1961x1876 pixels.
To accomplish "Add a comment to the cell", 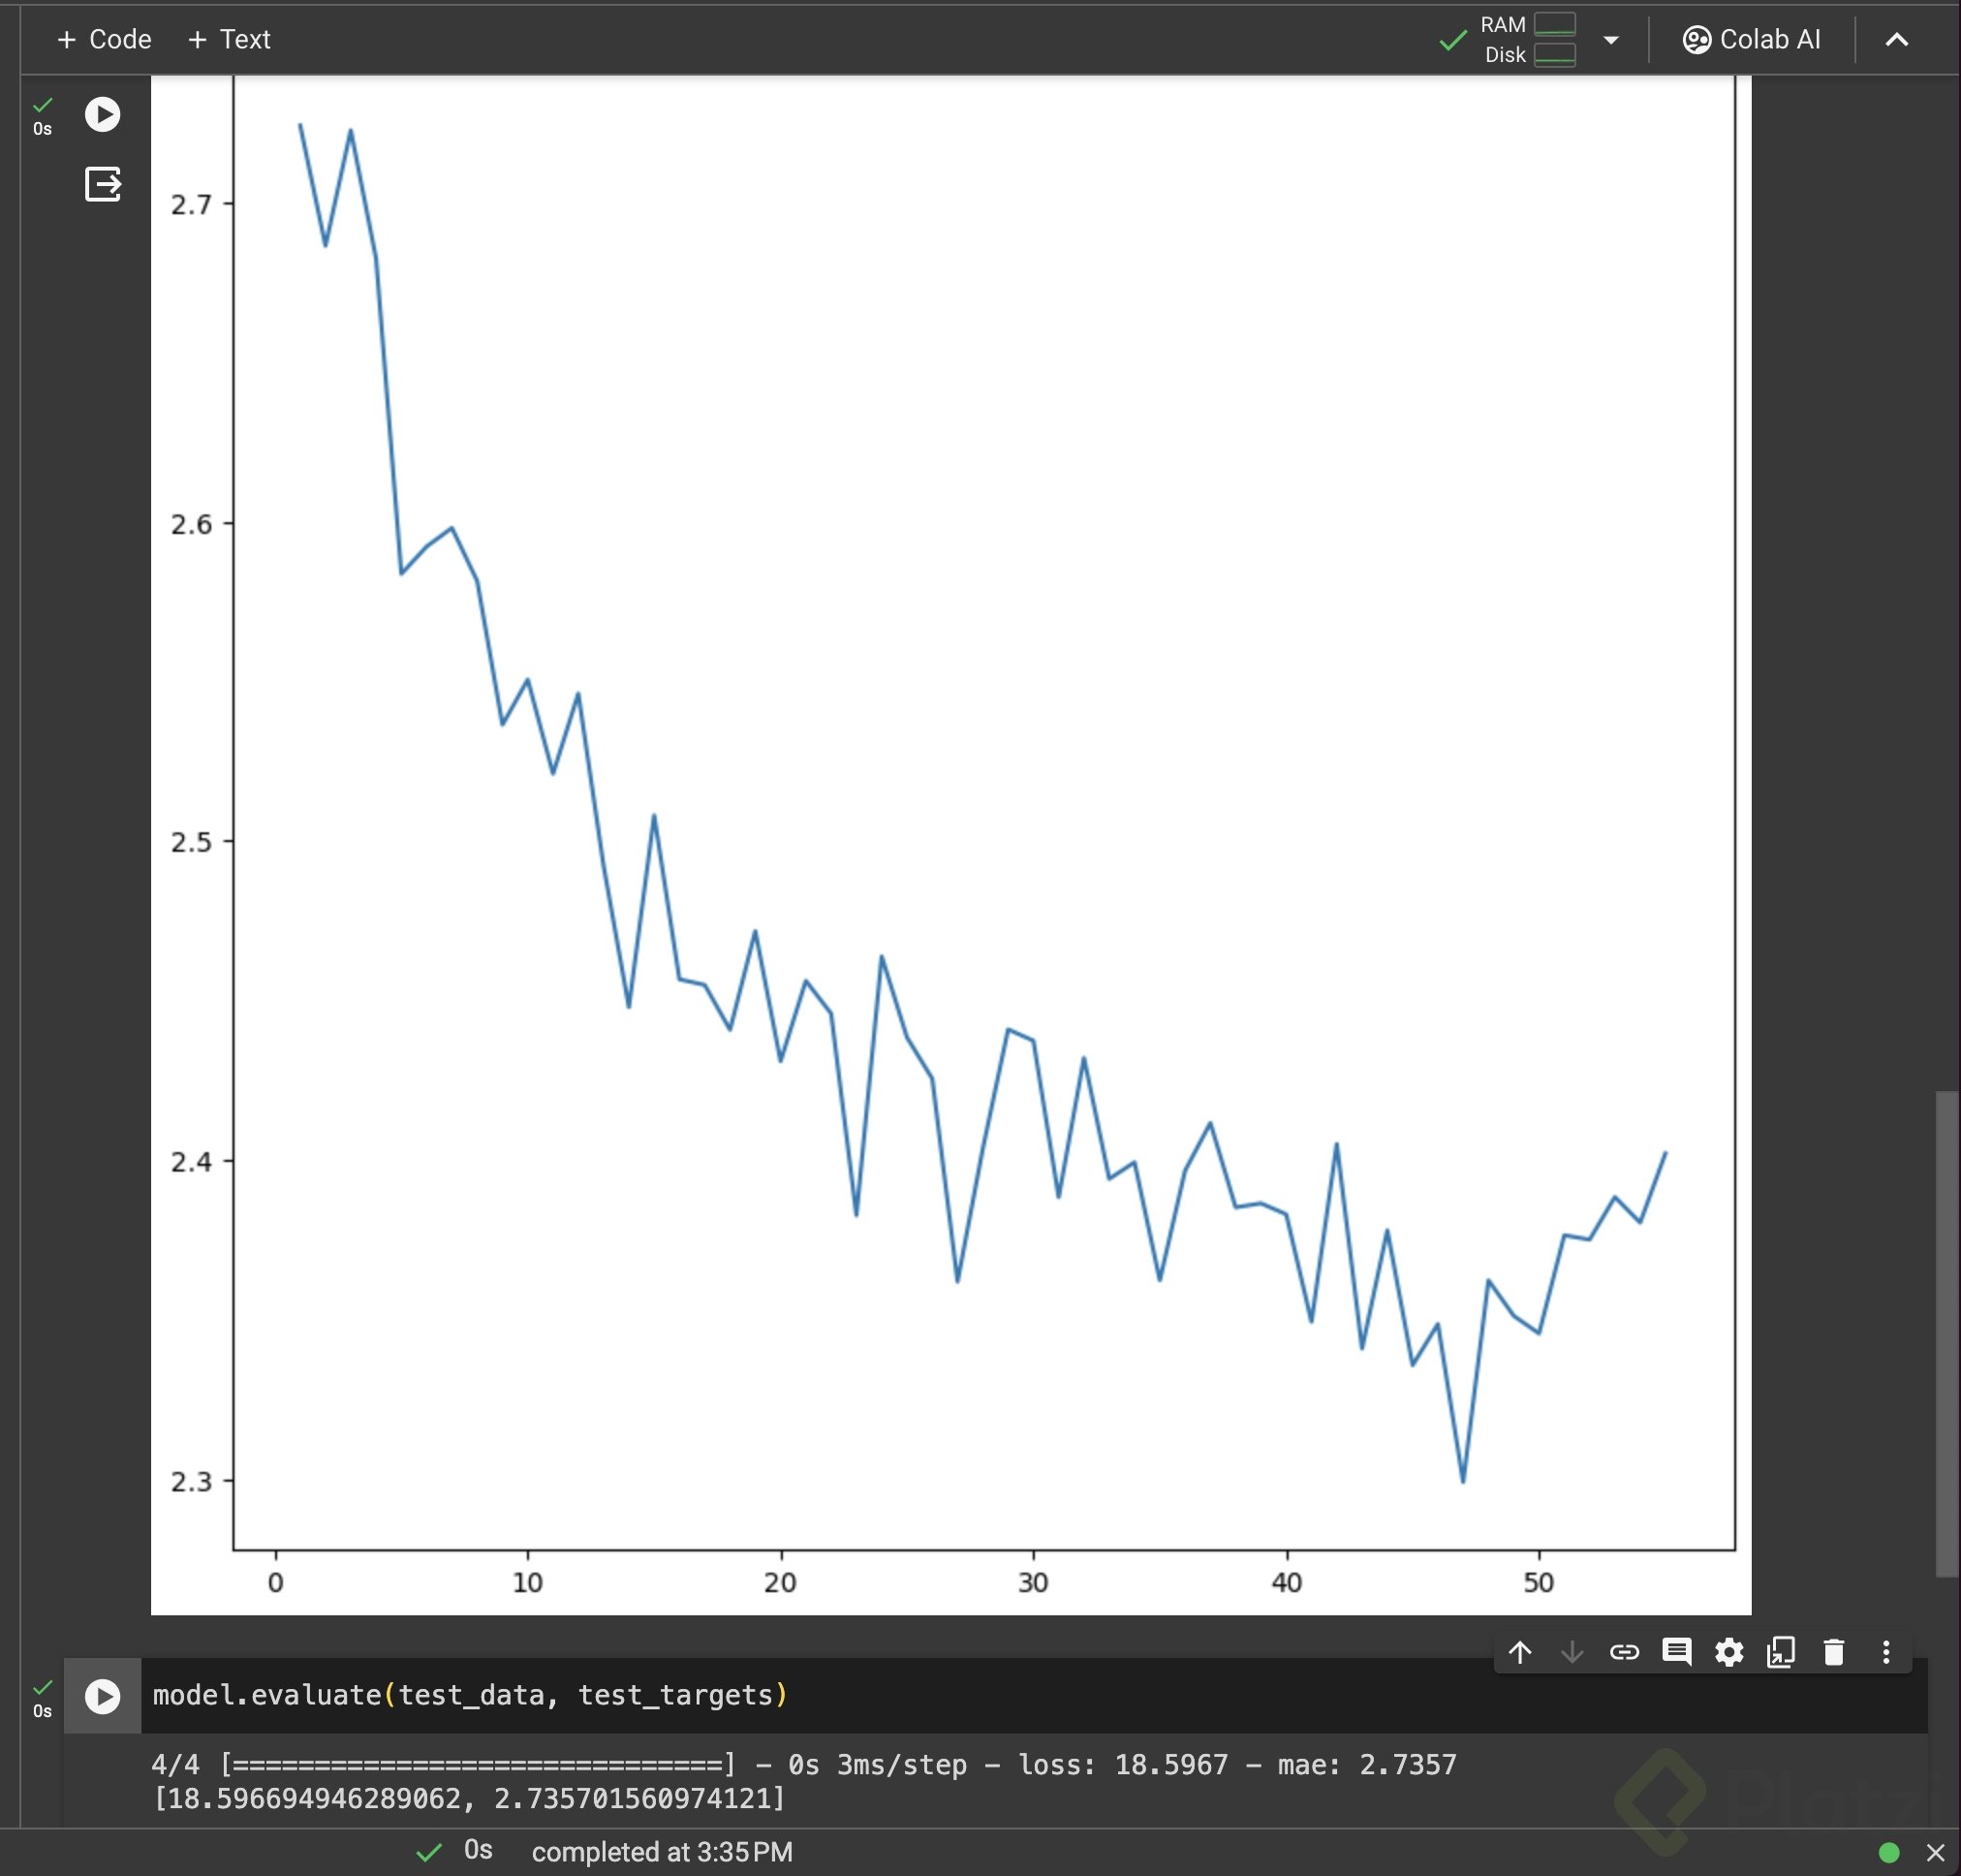I will [x=1676, y=1652].
